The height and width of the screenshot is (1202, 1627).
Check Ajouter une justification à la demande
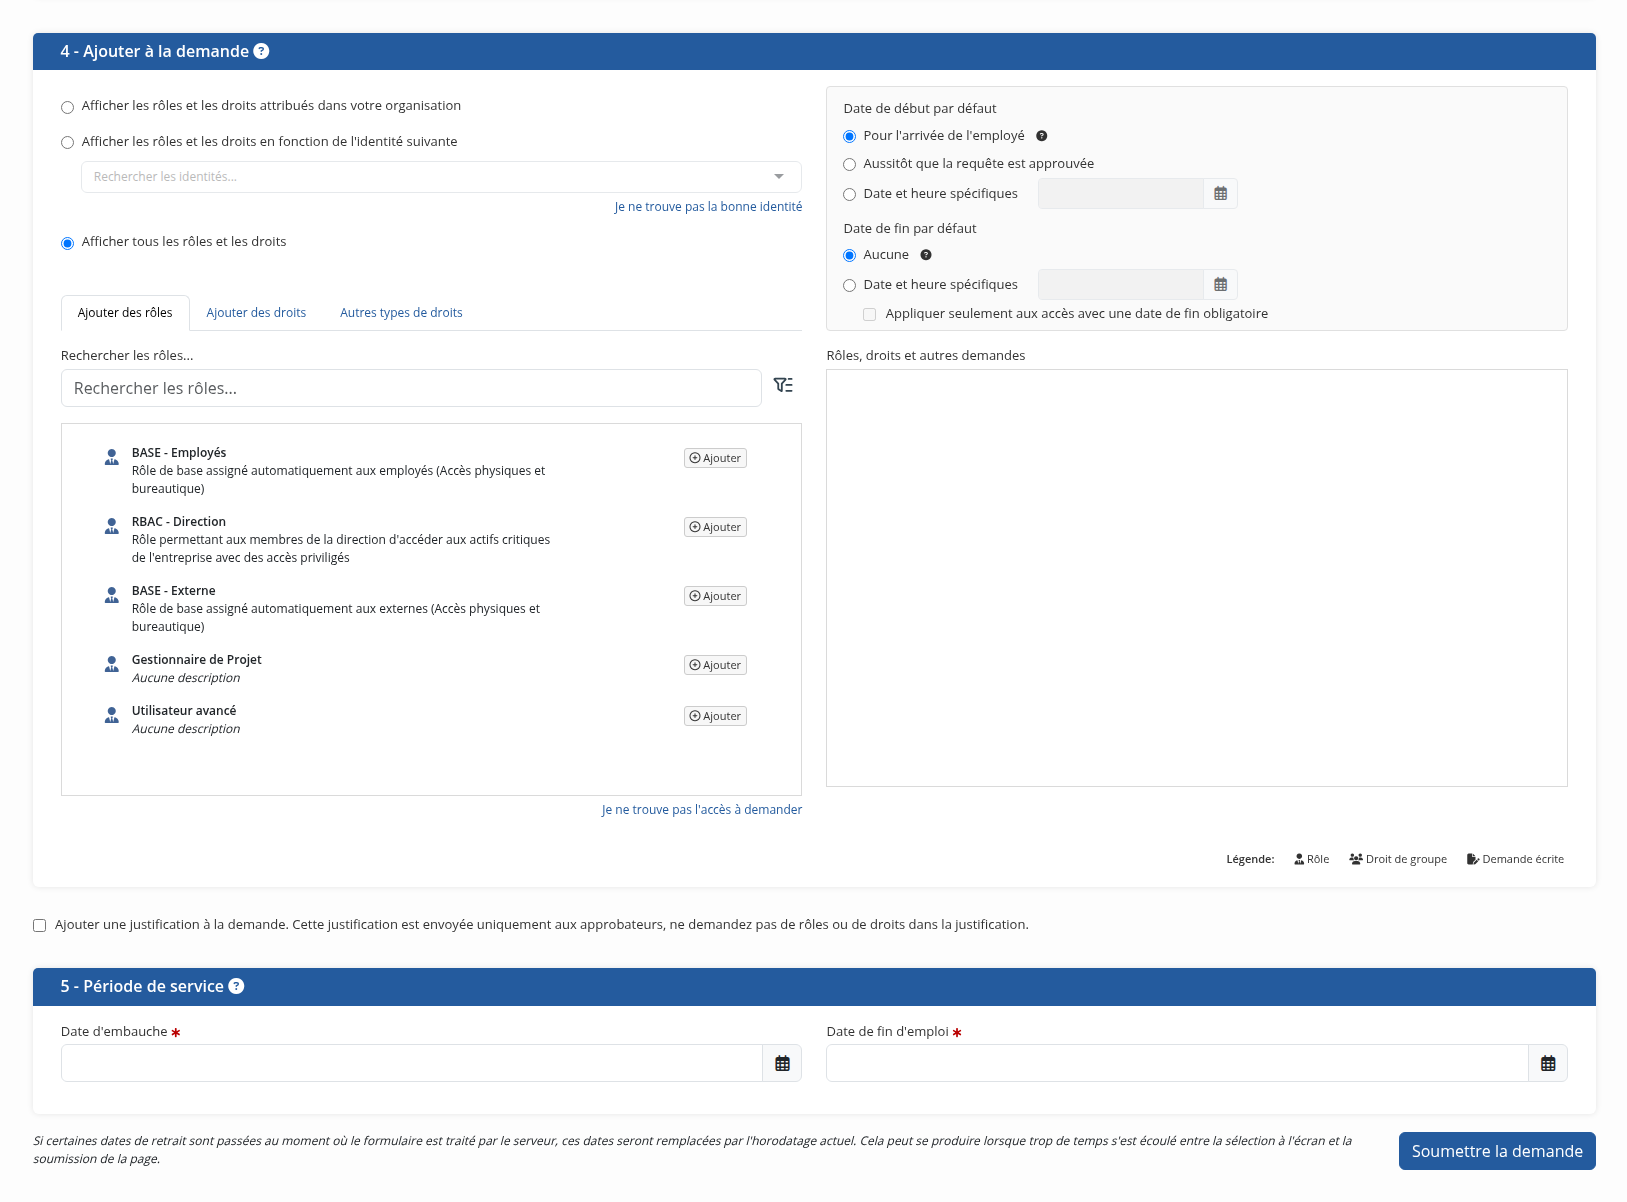pyautogui.click(x=40, y=926)
